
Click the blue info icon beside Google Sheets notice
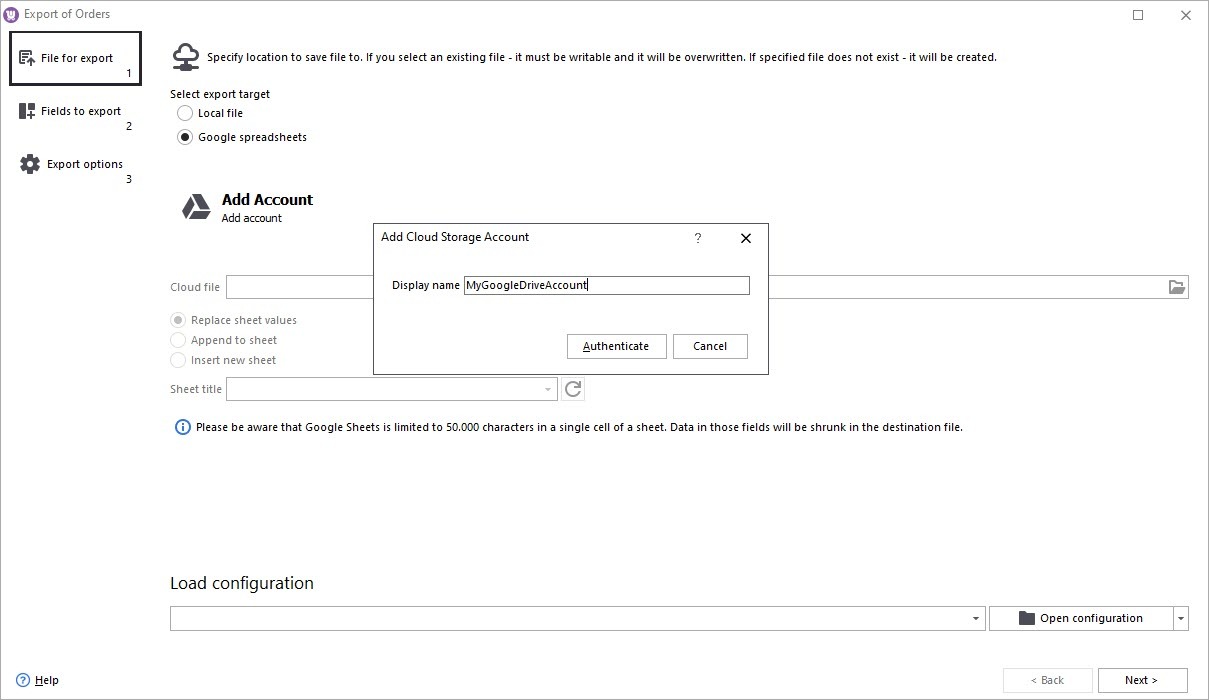(182, 427)
